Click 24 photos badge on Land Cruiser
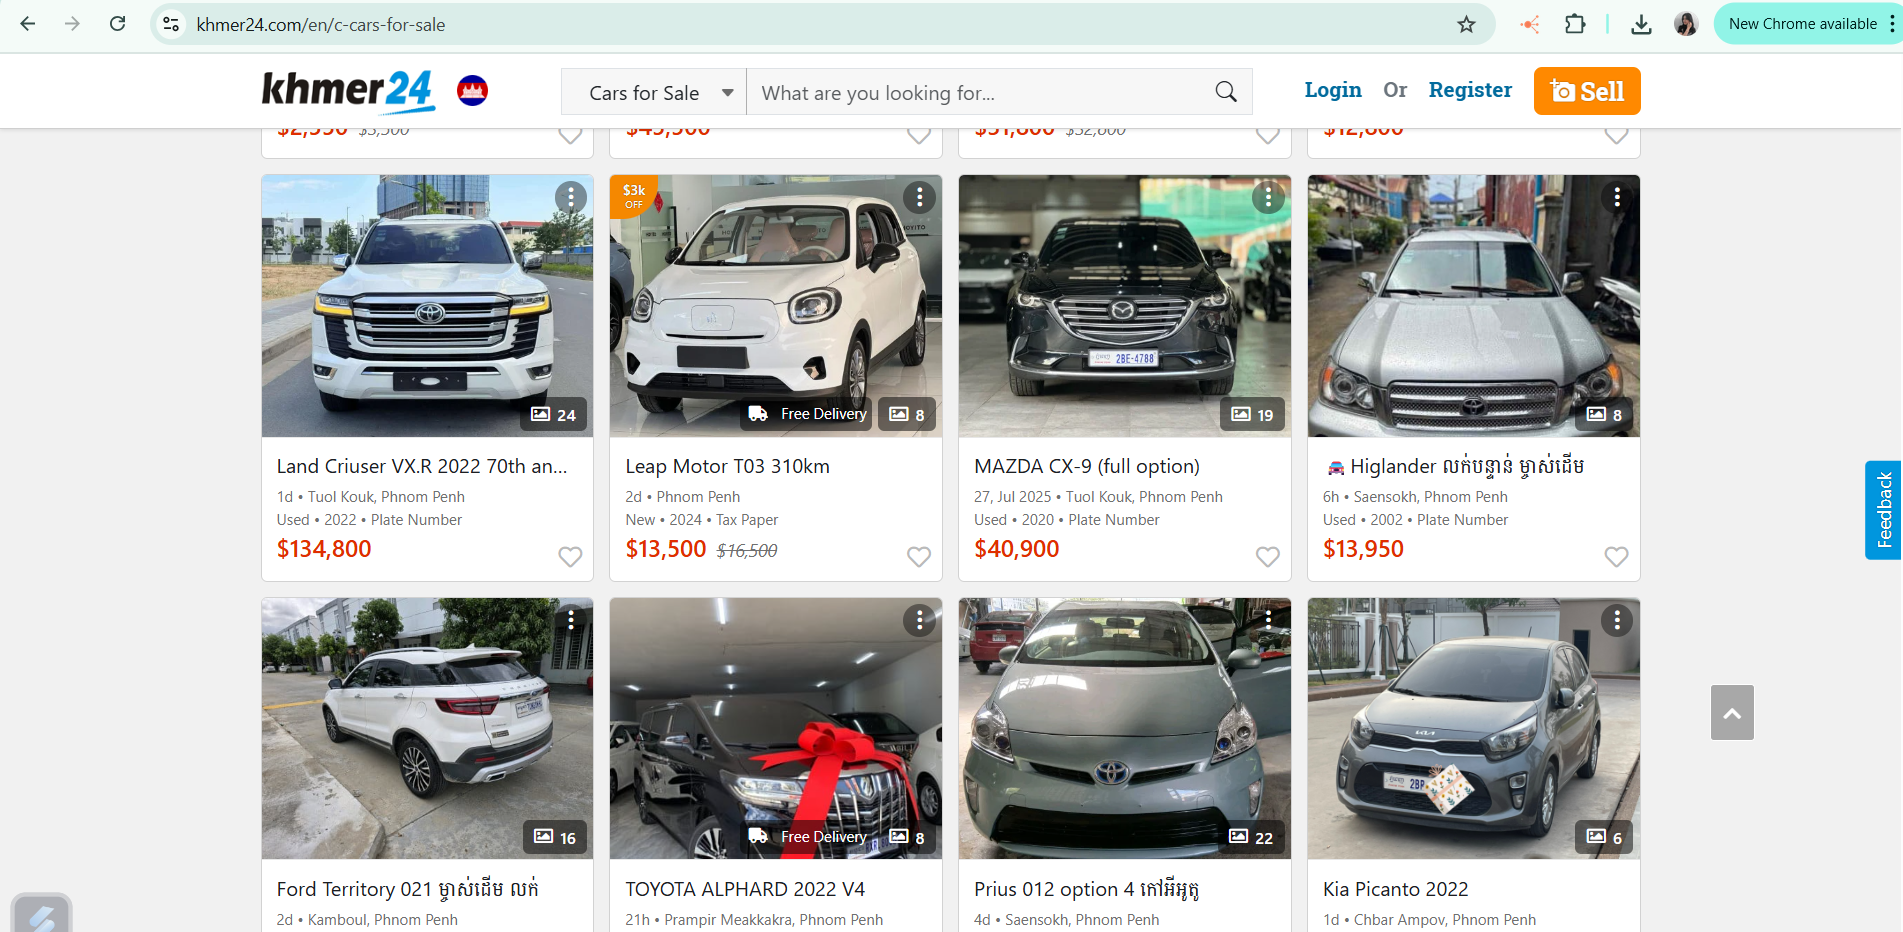Screen dimensions: 1903x932 click(x=553, y=415)
